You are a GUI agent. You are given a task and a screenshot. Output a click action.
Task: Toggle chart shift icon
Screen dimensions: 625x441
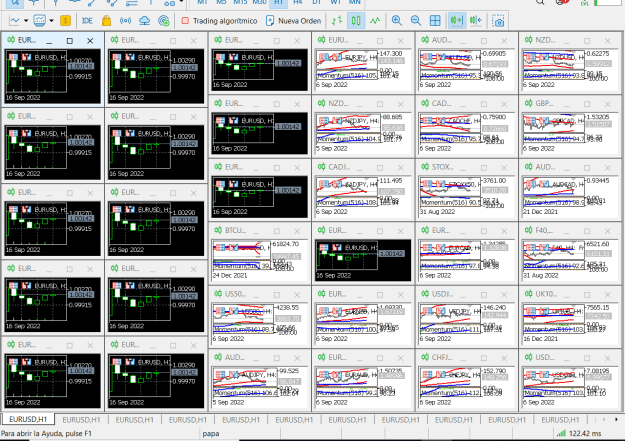point(476,21)
